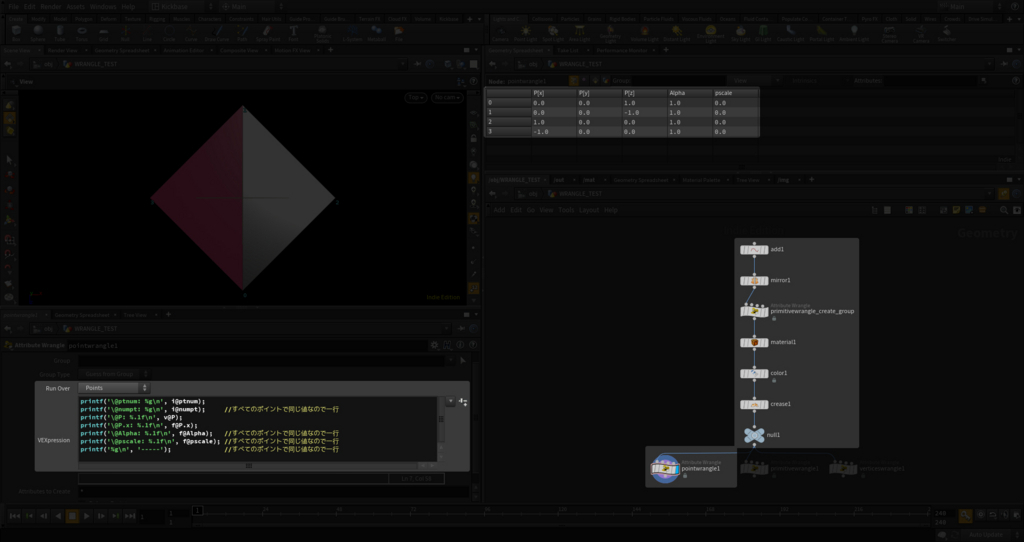Click the Box shelf tool
Viewport: 1024px width, 542px height.
[16, 33]
